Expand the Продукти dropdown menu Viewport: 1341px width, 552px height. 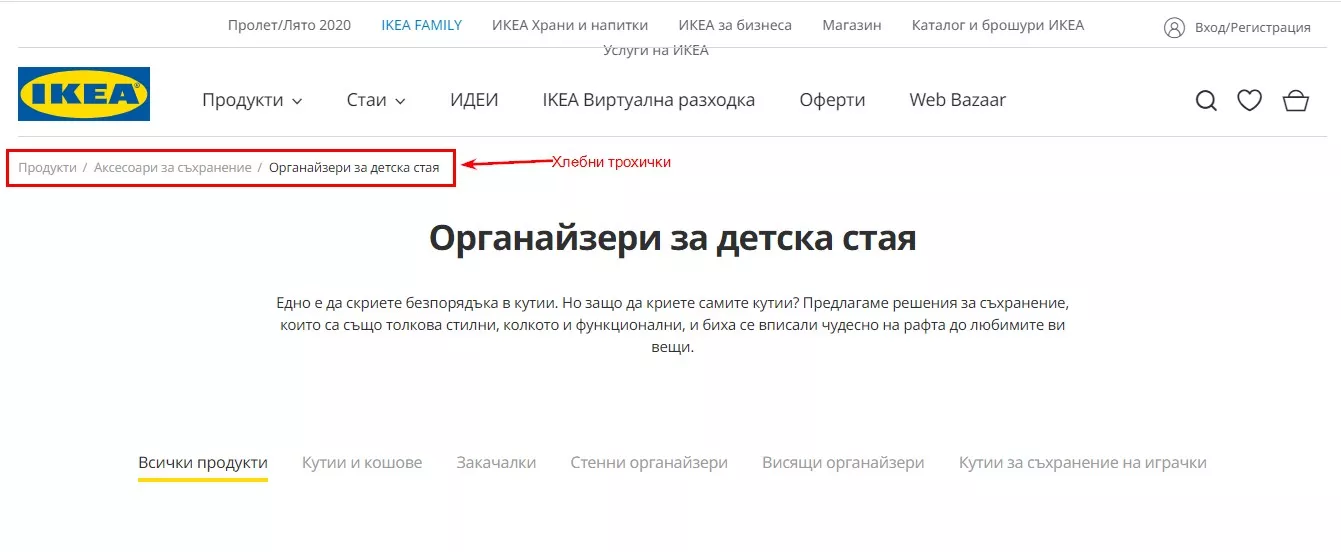coord(252,100)
